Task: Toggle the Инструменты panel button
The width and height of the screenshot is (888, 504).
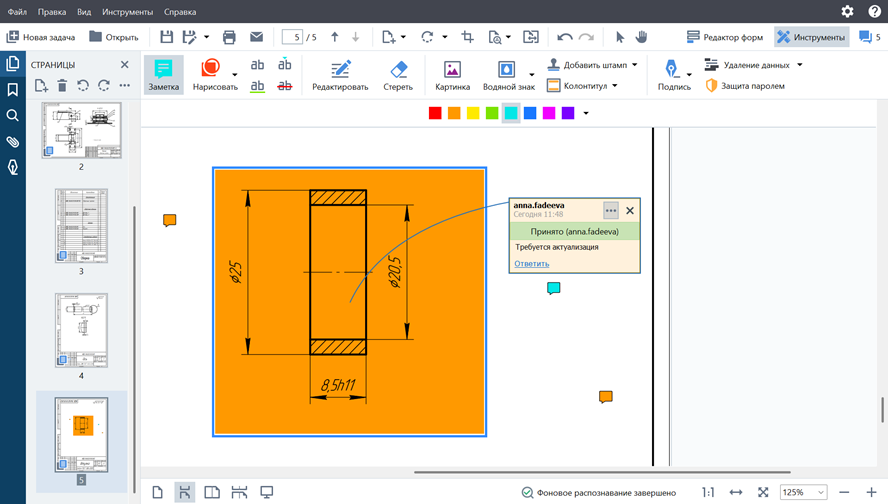Action: tap(811, 37)
